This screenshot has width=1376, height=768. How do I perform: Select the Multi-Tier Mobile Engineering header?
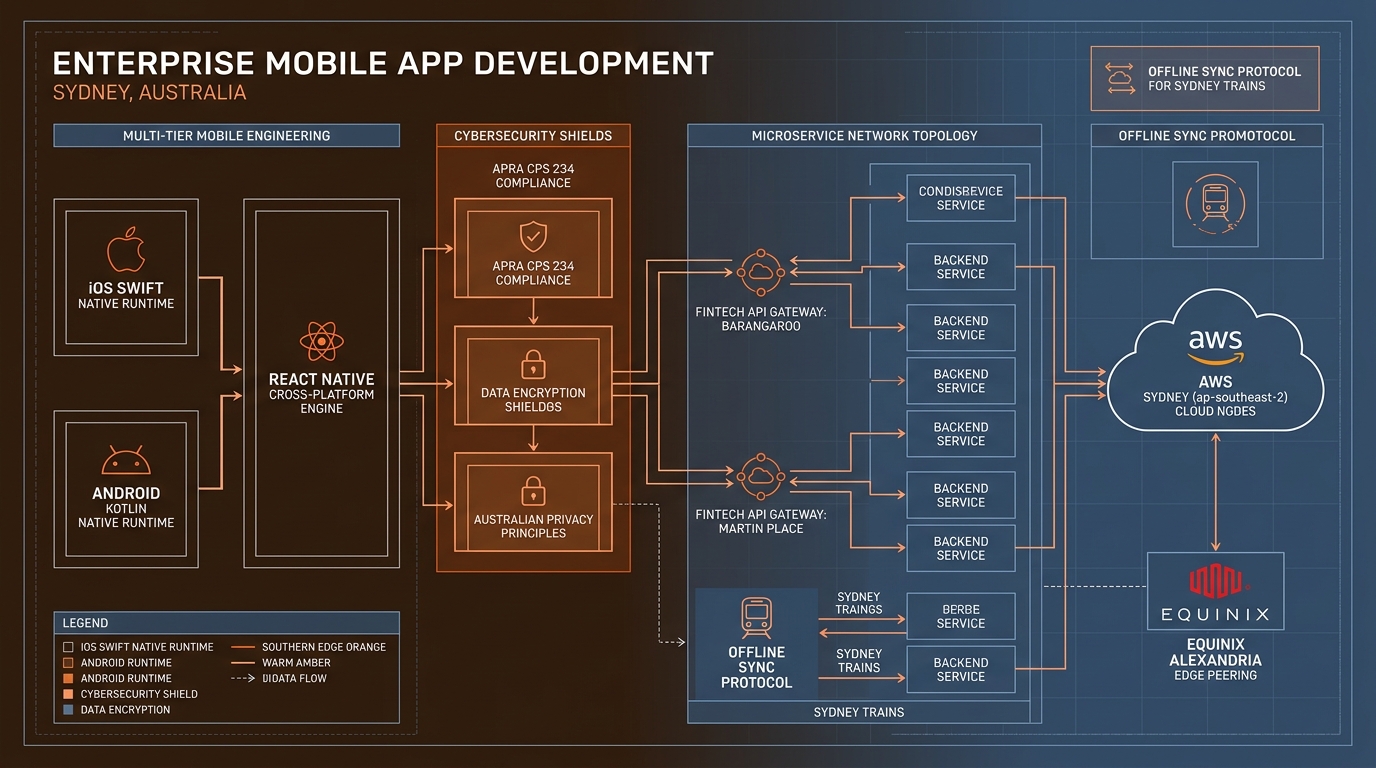tap(226, 135)
